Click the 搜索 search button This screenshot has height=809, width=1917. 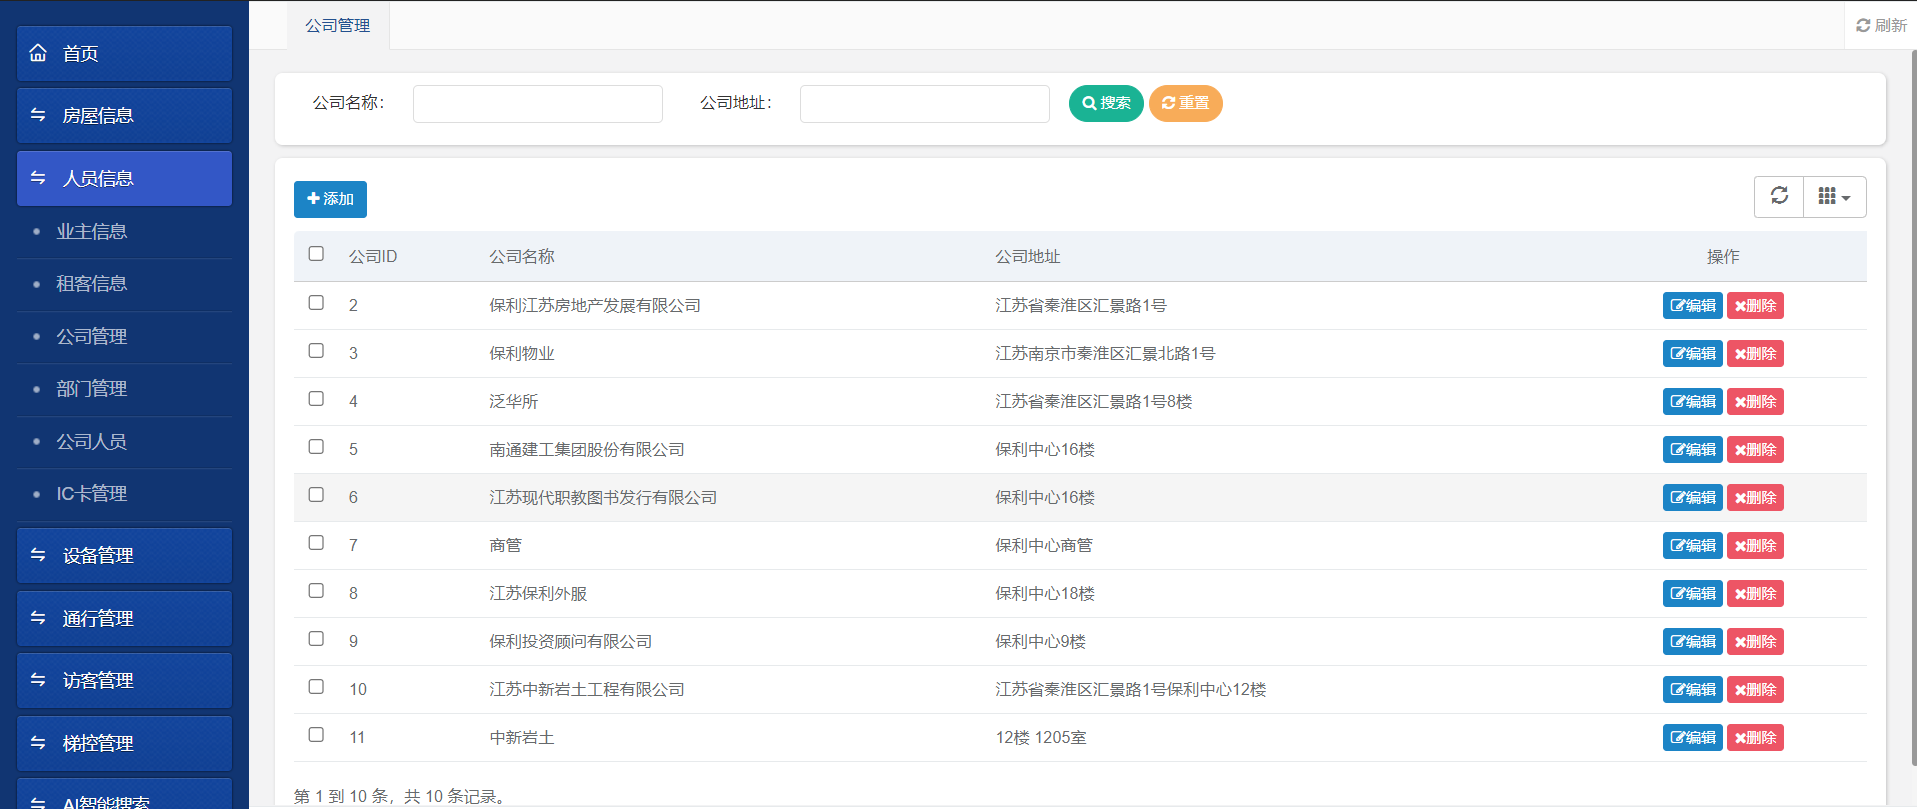click(x=1106, y=103)
